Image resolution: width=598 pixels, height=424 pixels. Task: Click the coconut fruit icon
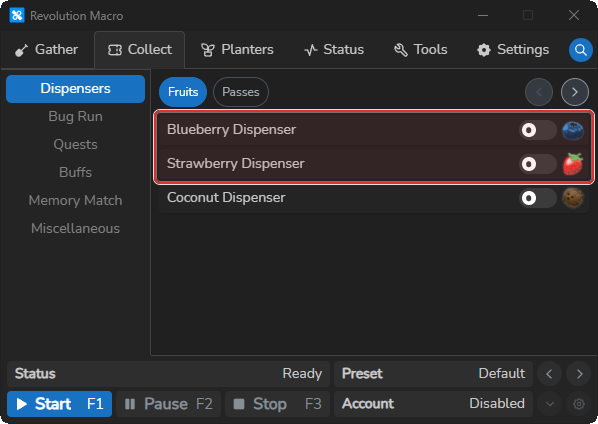[573, 198]
